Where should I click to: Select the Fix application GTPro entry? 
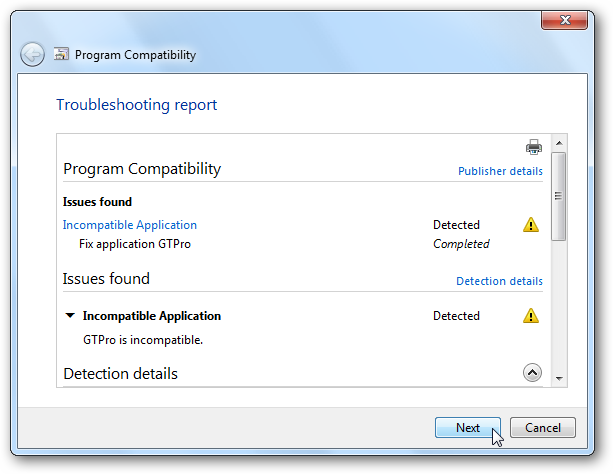pos(135,244)
